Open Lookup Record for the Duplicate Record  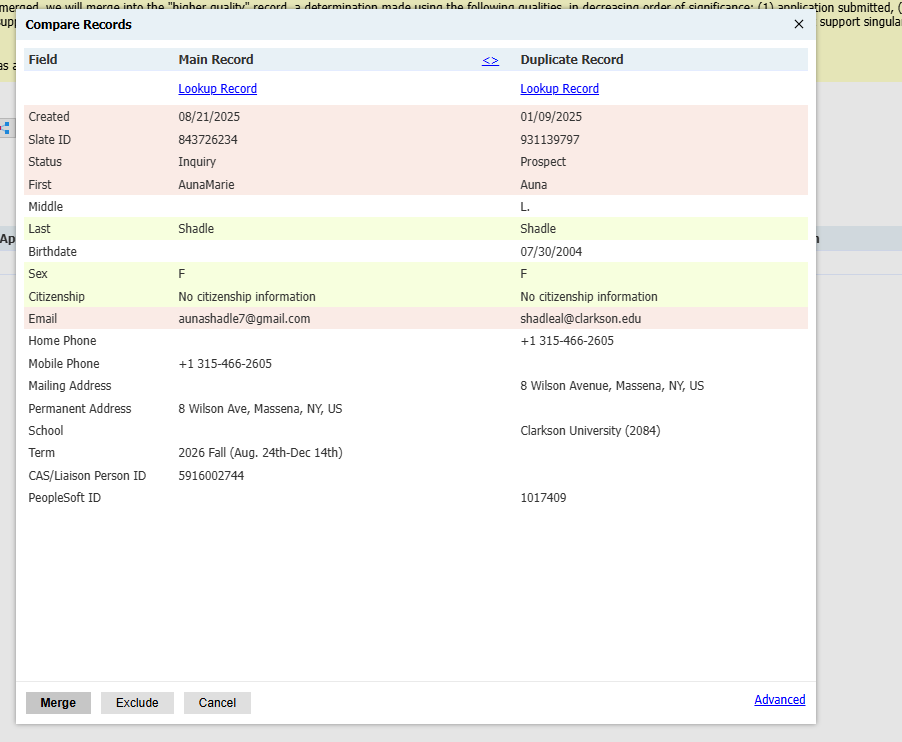(x=559, y=88)
